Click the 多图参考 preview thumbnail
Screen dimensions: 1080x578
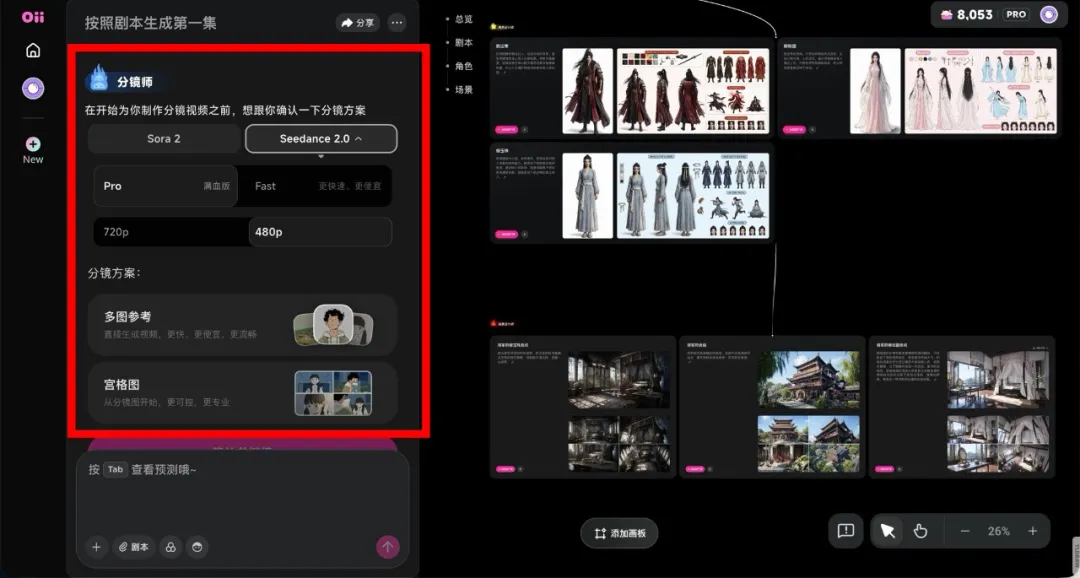334,325
